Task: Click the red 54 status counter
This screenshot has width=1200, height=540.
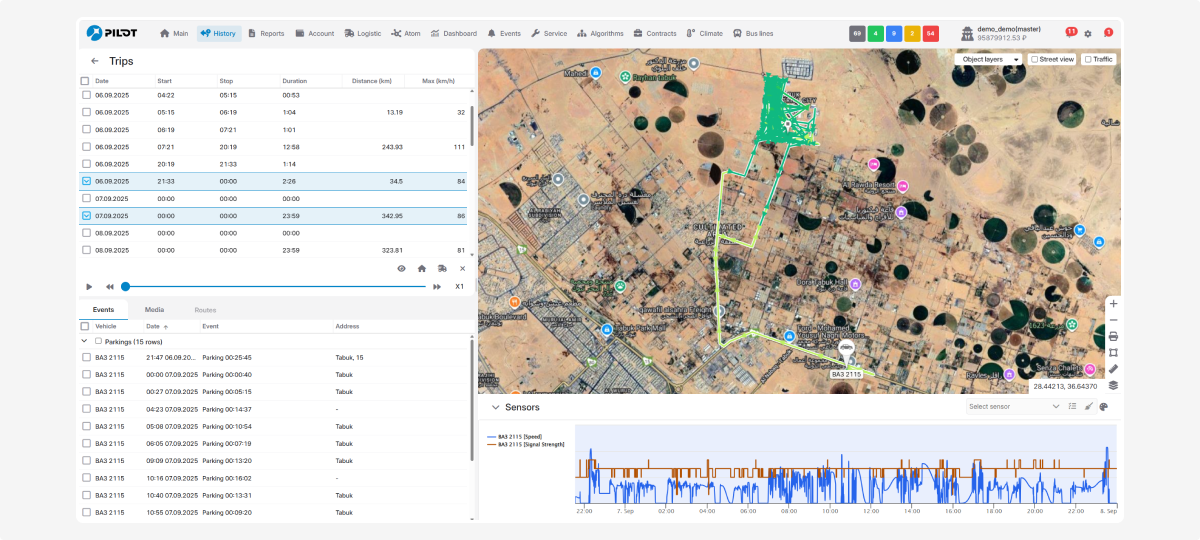Action: pyautogui.click(x=930, y=33)
